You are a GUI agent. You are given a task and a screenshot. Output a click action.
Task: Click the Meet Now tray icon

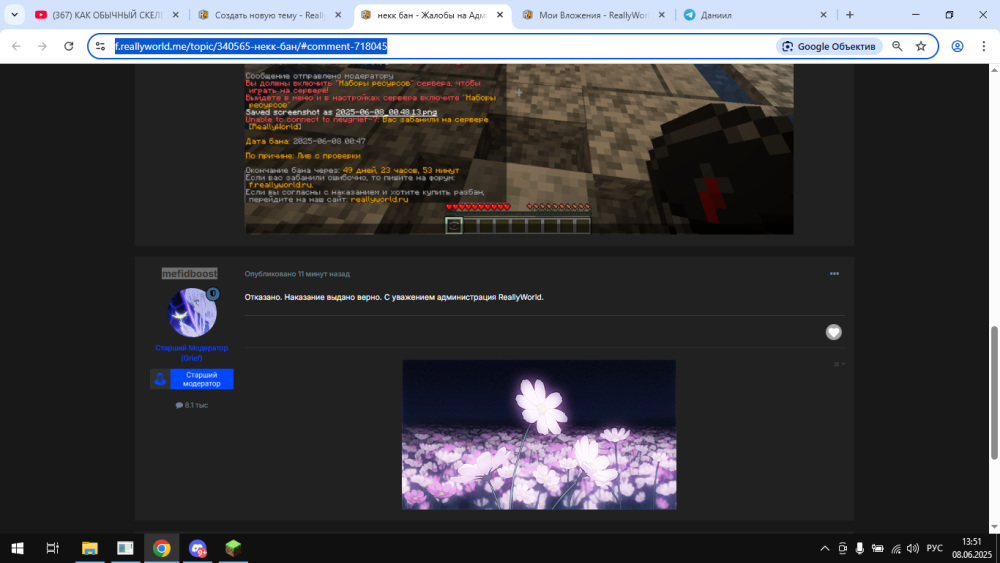pos(842,548)
